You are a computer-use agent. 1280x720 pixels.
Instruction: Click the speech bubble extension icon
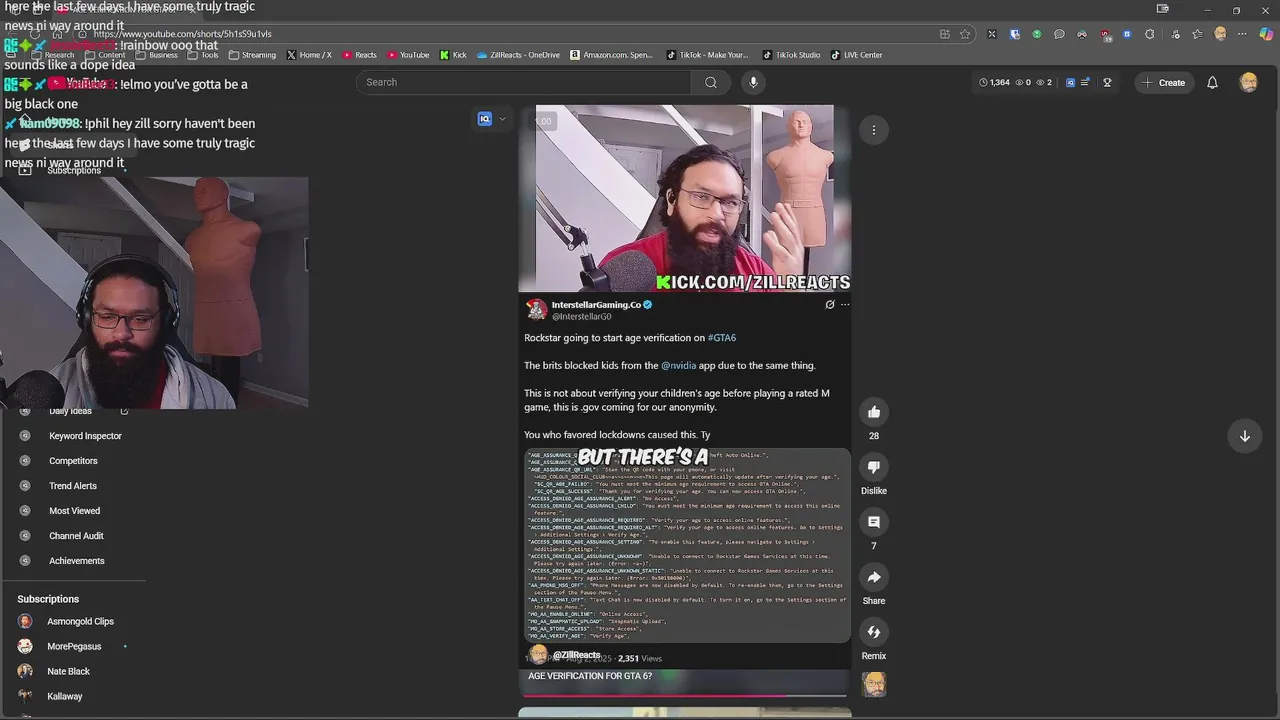1059,34
